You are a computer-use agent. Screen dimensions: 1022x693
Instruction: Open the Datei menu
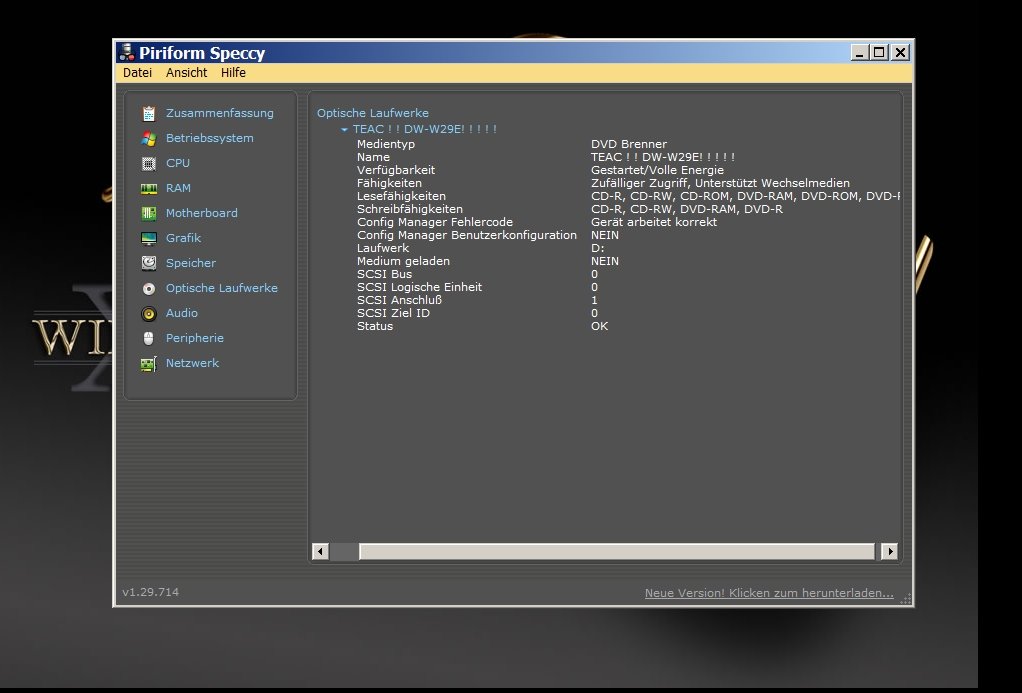(137, 72)
